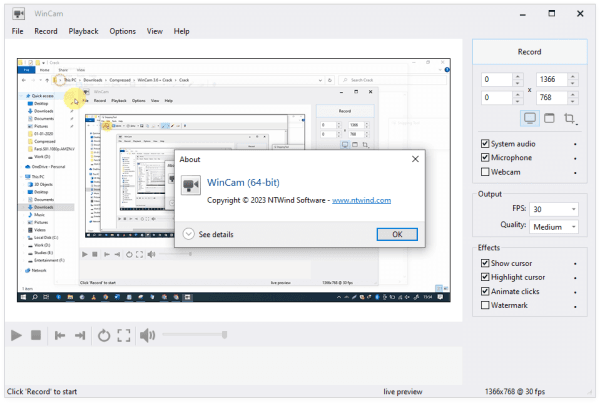
Task: Increase the width value 1366 with the up arrow
Action: (x=572, y=76)
